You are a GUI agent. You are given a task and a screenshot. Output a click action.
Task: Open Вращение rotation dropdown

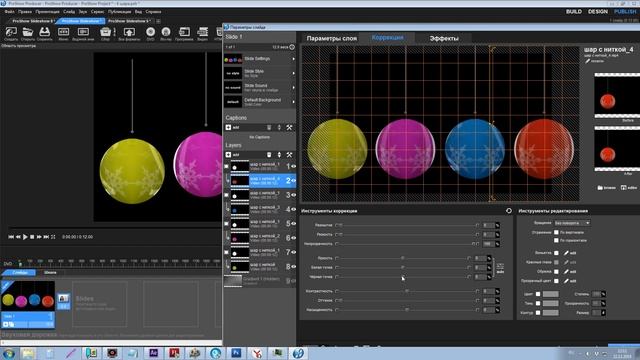572,223
